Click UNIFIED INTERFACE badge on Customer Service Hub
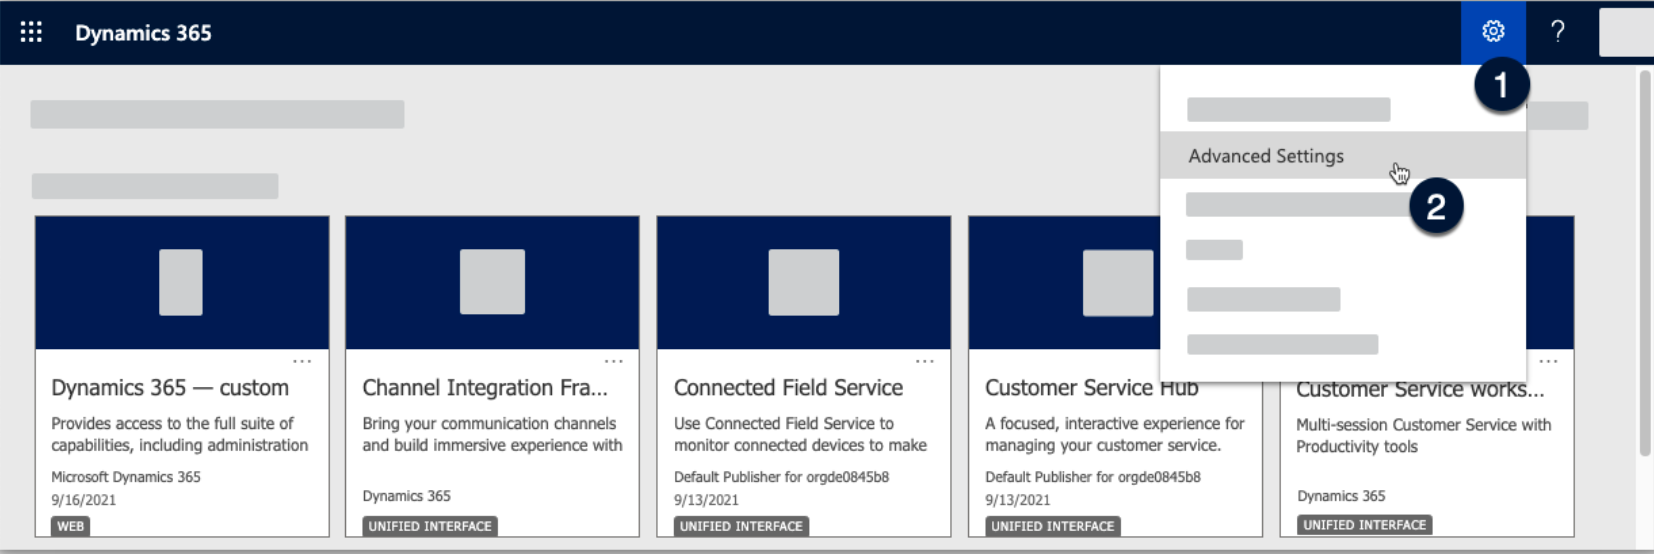 pyautogui.click(x=1052, y=526)
